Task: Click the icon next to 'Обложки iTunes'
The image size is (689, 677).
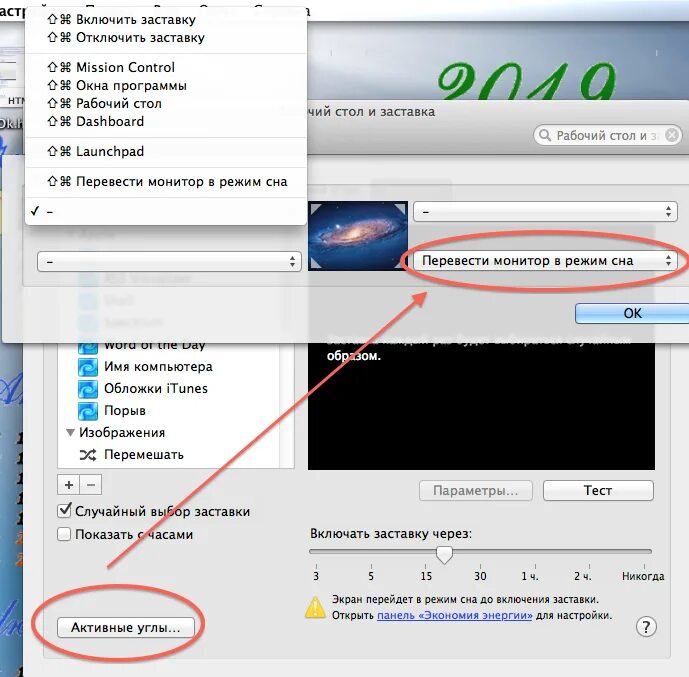Action: pyautogui.click(x=88, y=389)
